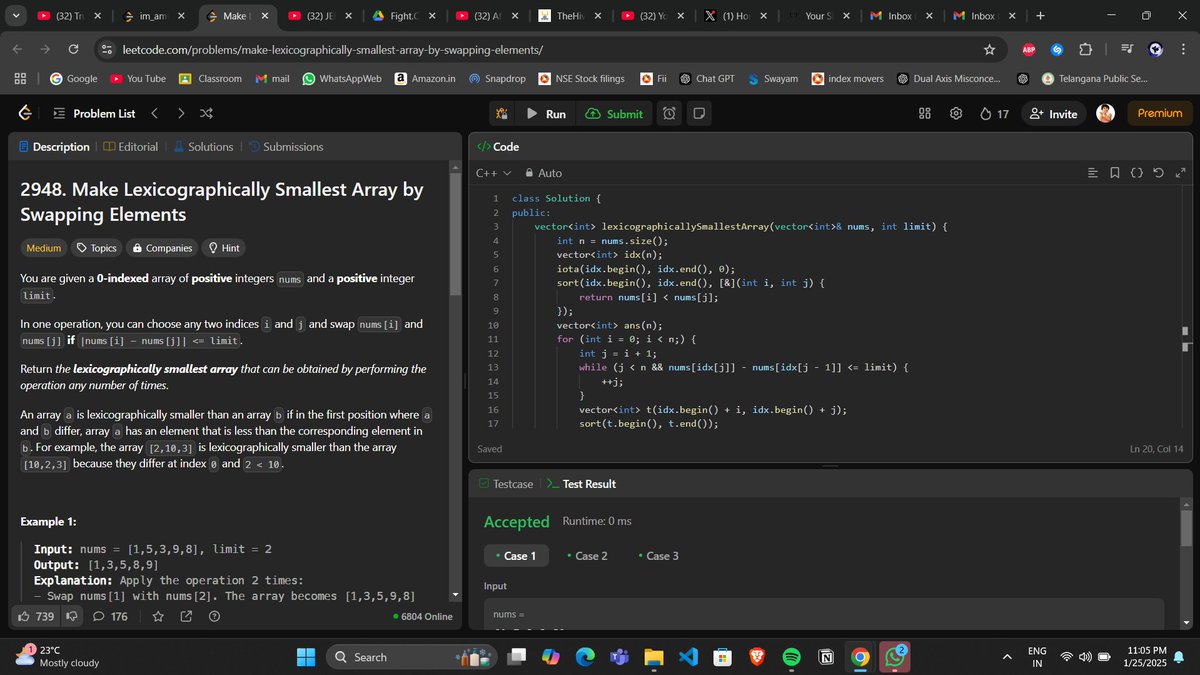Bookmark this page with Chrome star
The image size is (1200, 675).
pos(989,49)
